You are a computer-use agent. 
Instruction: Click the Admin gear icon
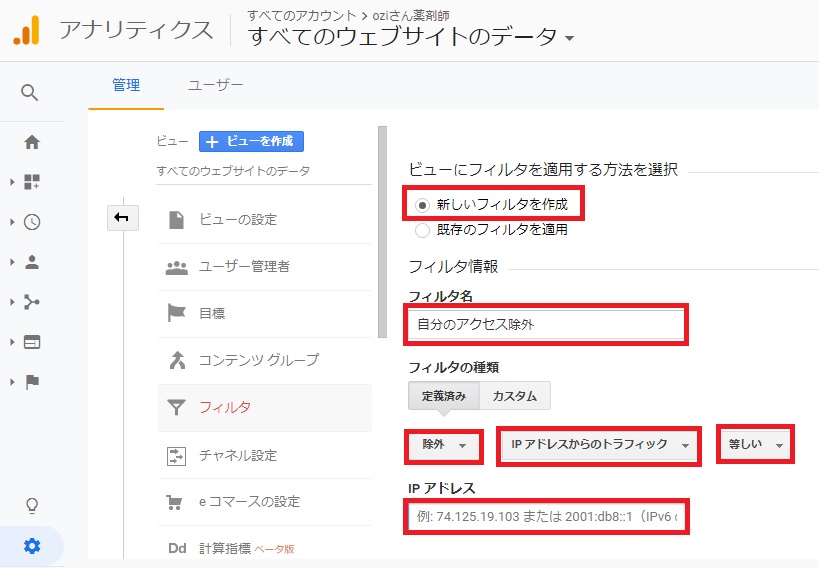click(31, 546)
